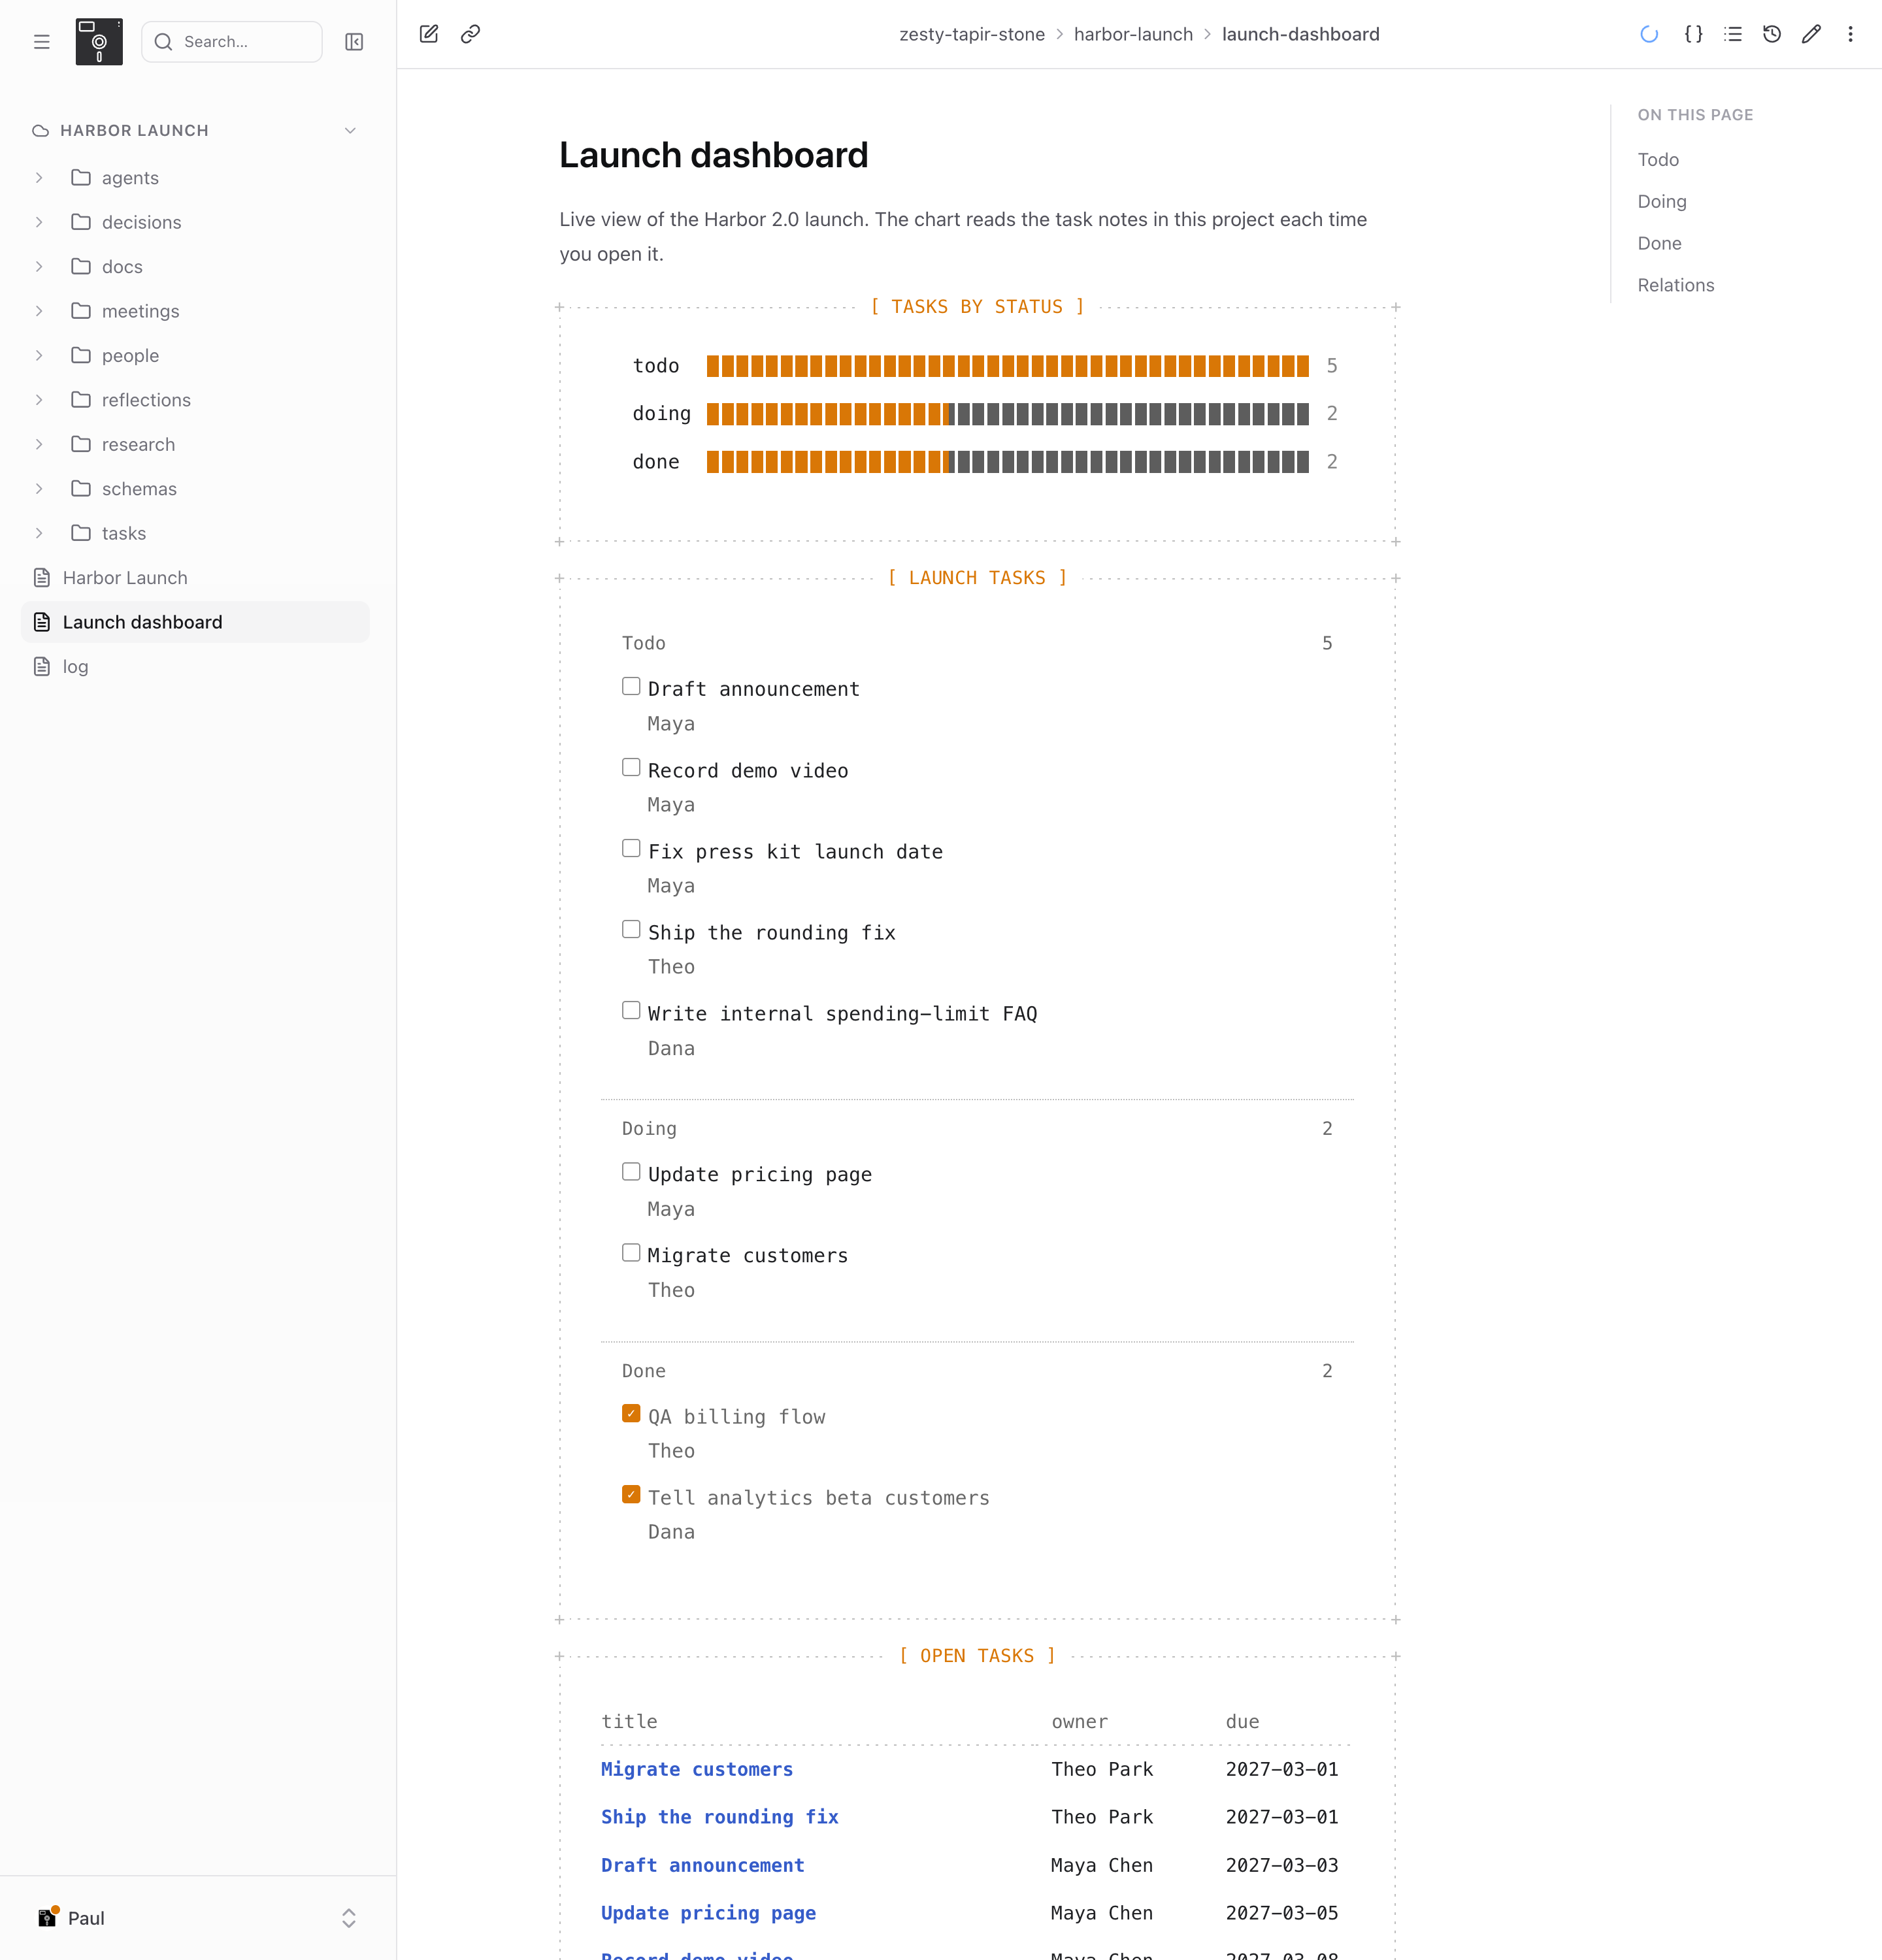Viewport: 1882px width, 1960px height.
Task: Open version history clock icon
Action: tap(1772, 34)
